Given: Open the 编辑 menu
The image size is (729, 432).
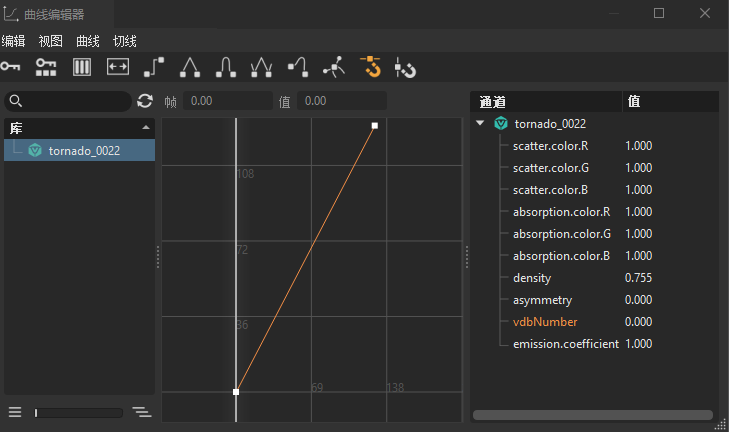Looking at the screenshot, I should pyautogui.click(x=13, y=41).
